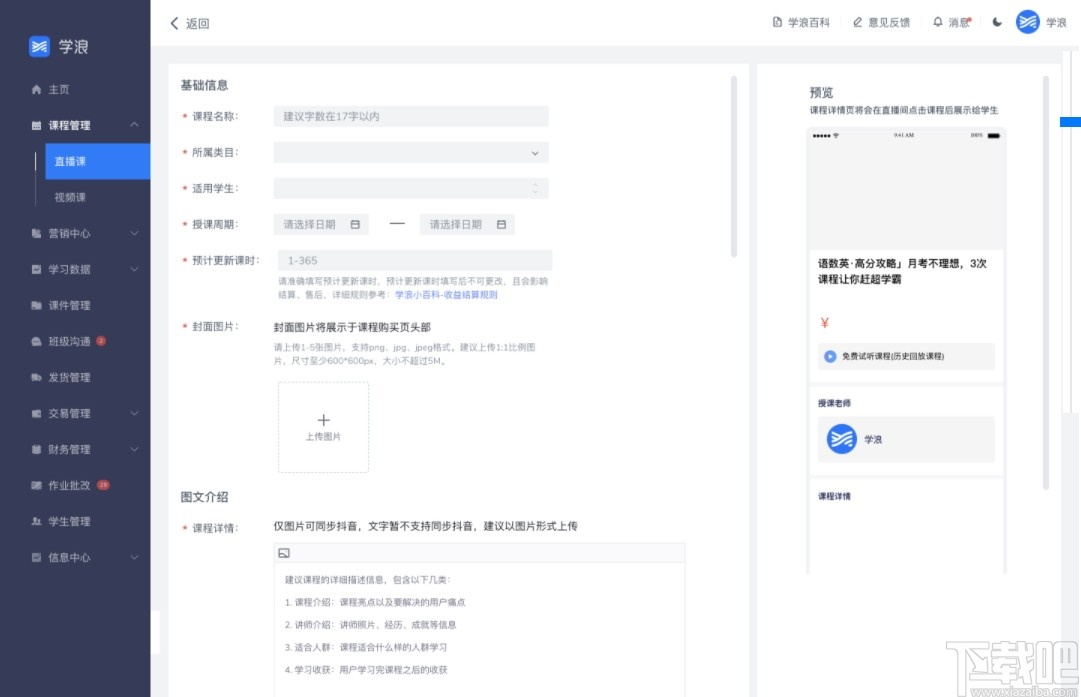Viewport: 1081px width, 697px height.
Task: Click the 营销中心 sidebar icon
Action: tap(37, 234)
